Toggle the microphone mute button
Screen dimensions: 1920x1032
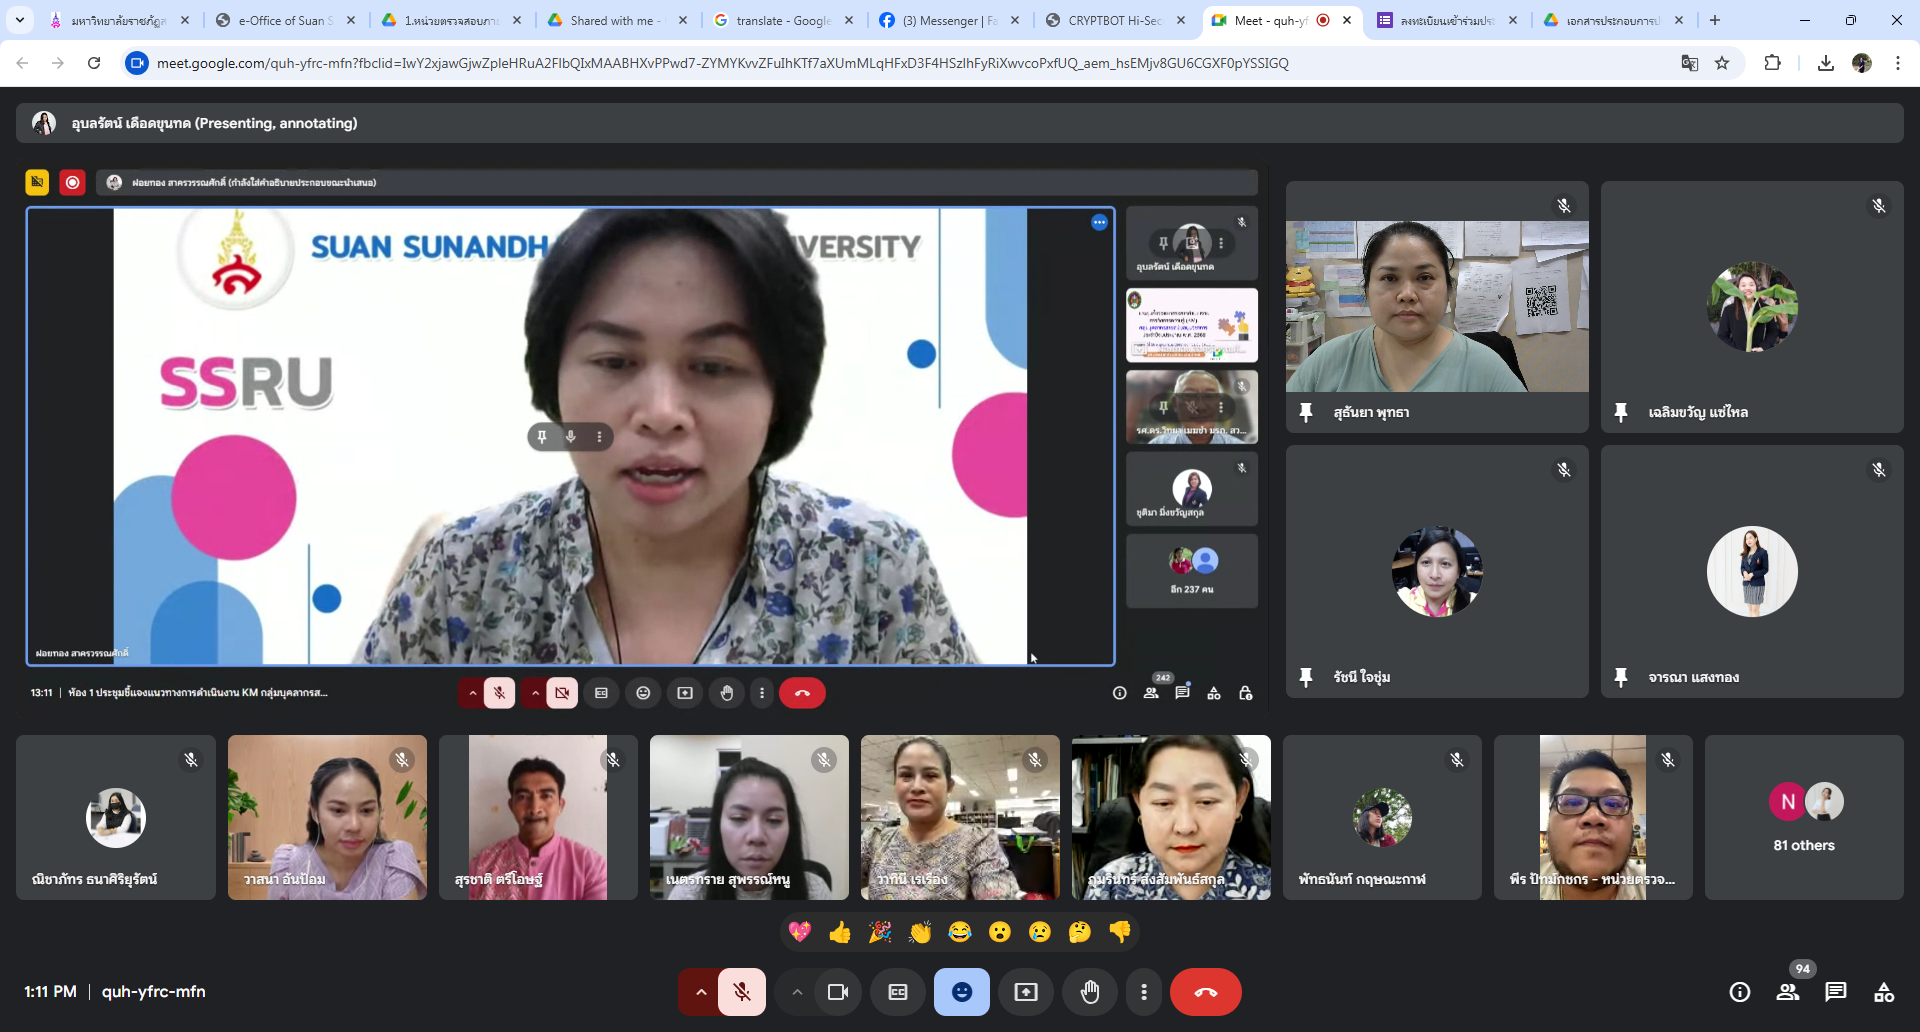(742, 992)
